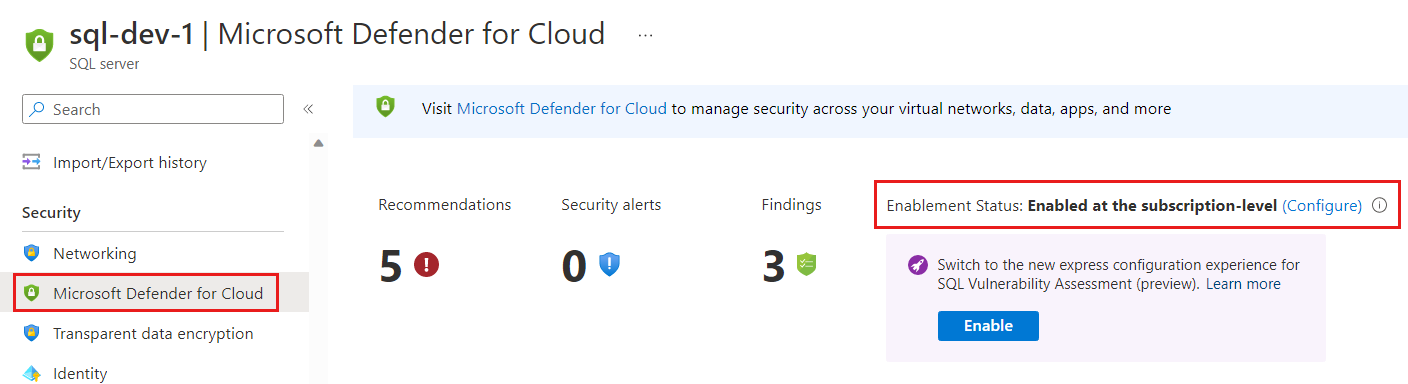Screen dimensions: 1408x384
Task: Click the Security section heading
Action: click(51, 213)
